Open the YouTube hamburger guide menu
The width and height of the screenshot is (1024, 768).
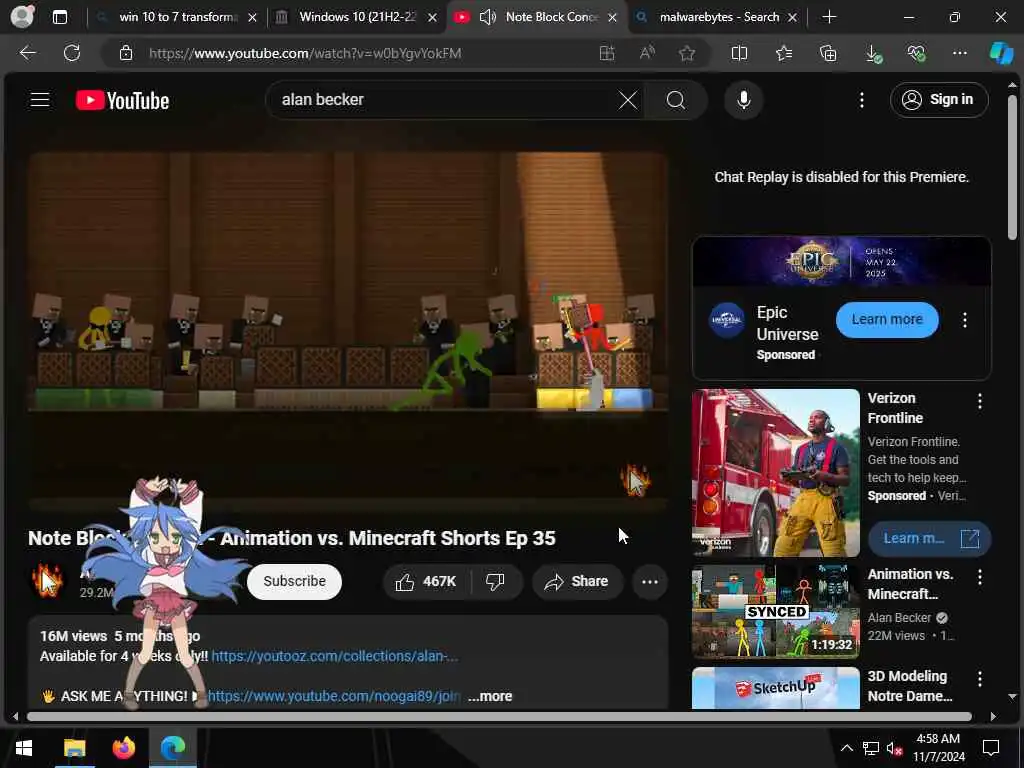[40, 100]
